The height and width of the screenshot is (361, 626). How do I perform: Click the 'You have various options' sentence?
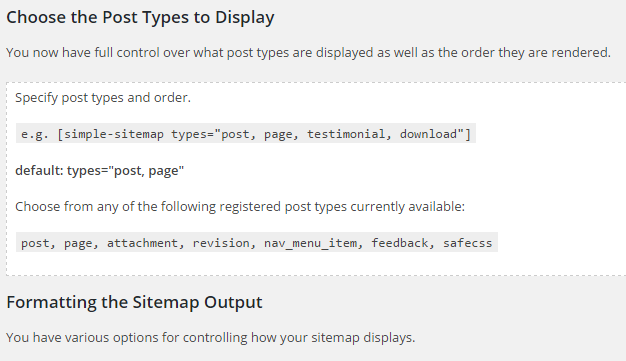click(211, 338)
